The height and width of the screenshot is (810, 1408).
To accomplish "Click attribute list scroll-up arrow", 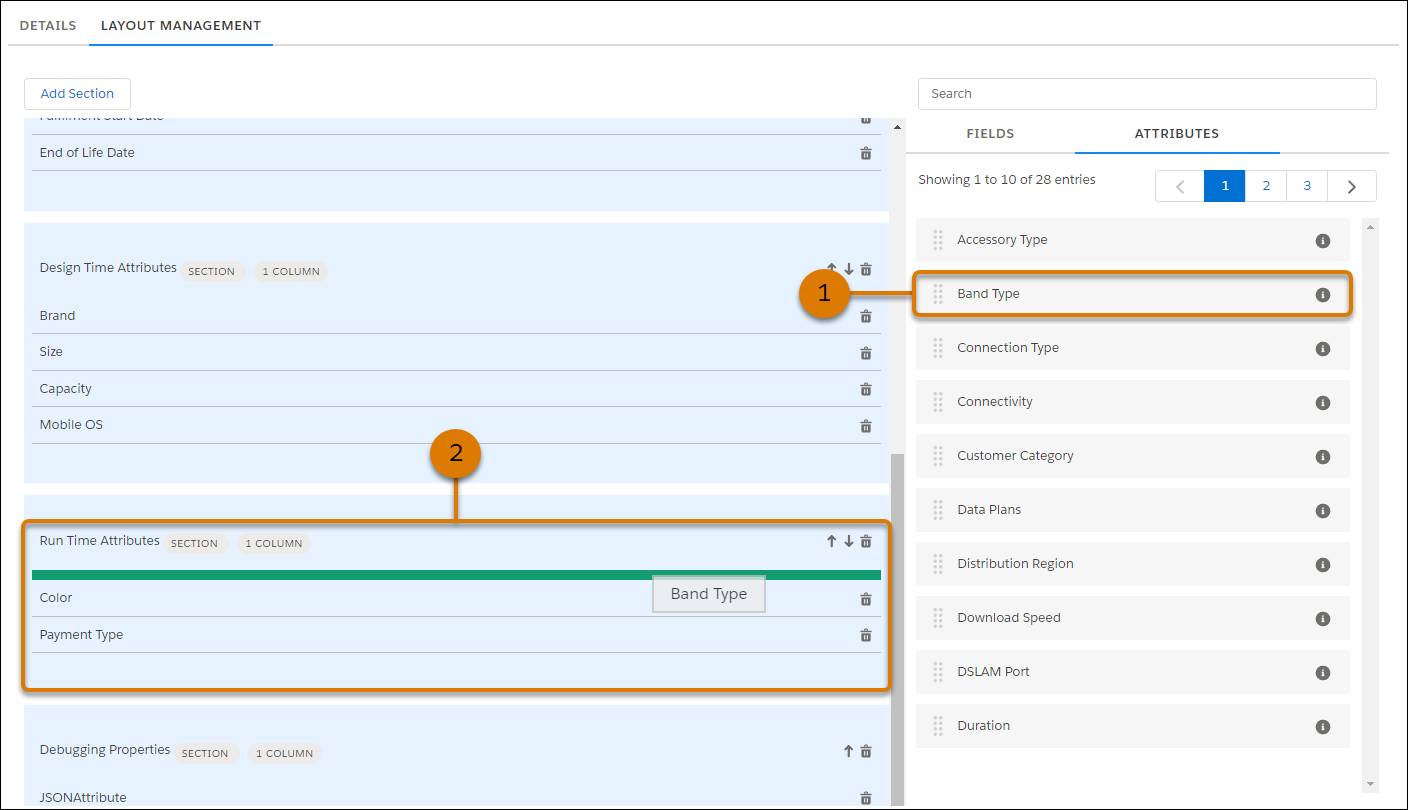I will click(1370, 227).
